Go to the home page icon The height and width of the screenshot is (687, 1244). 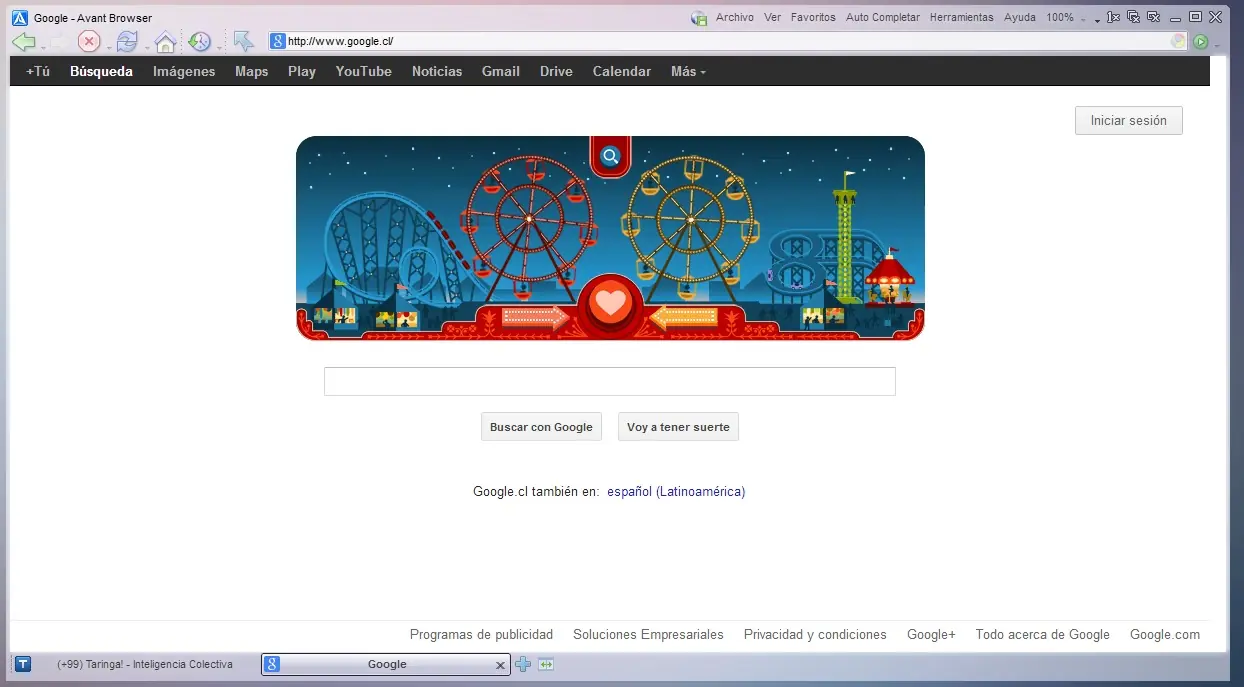(x=165, y=42)
